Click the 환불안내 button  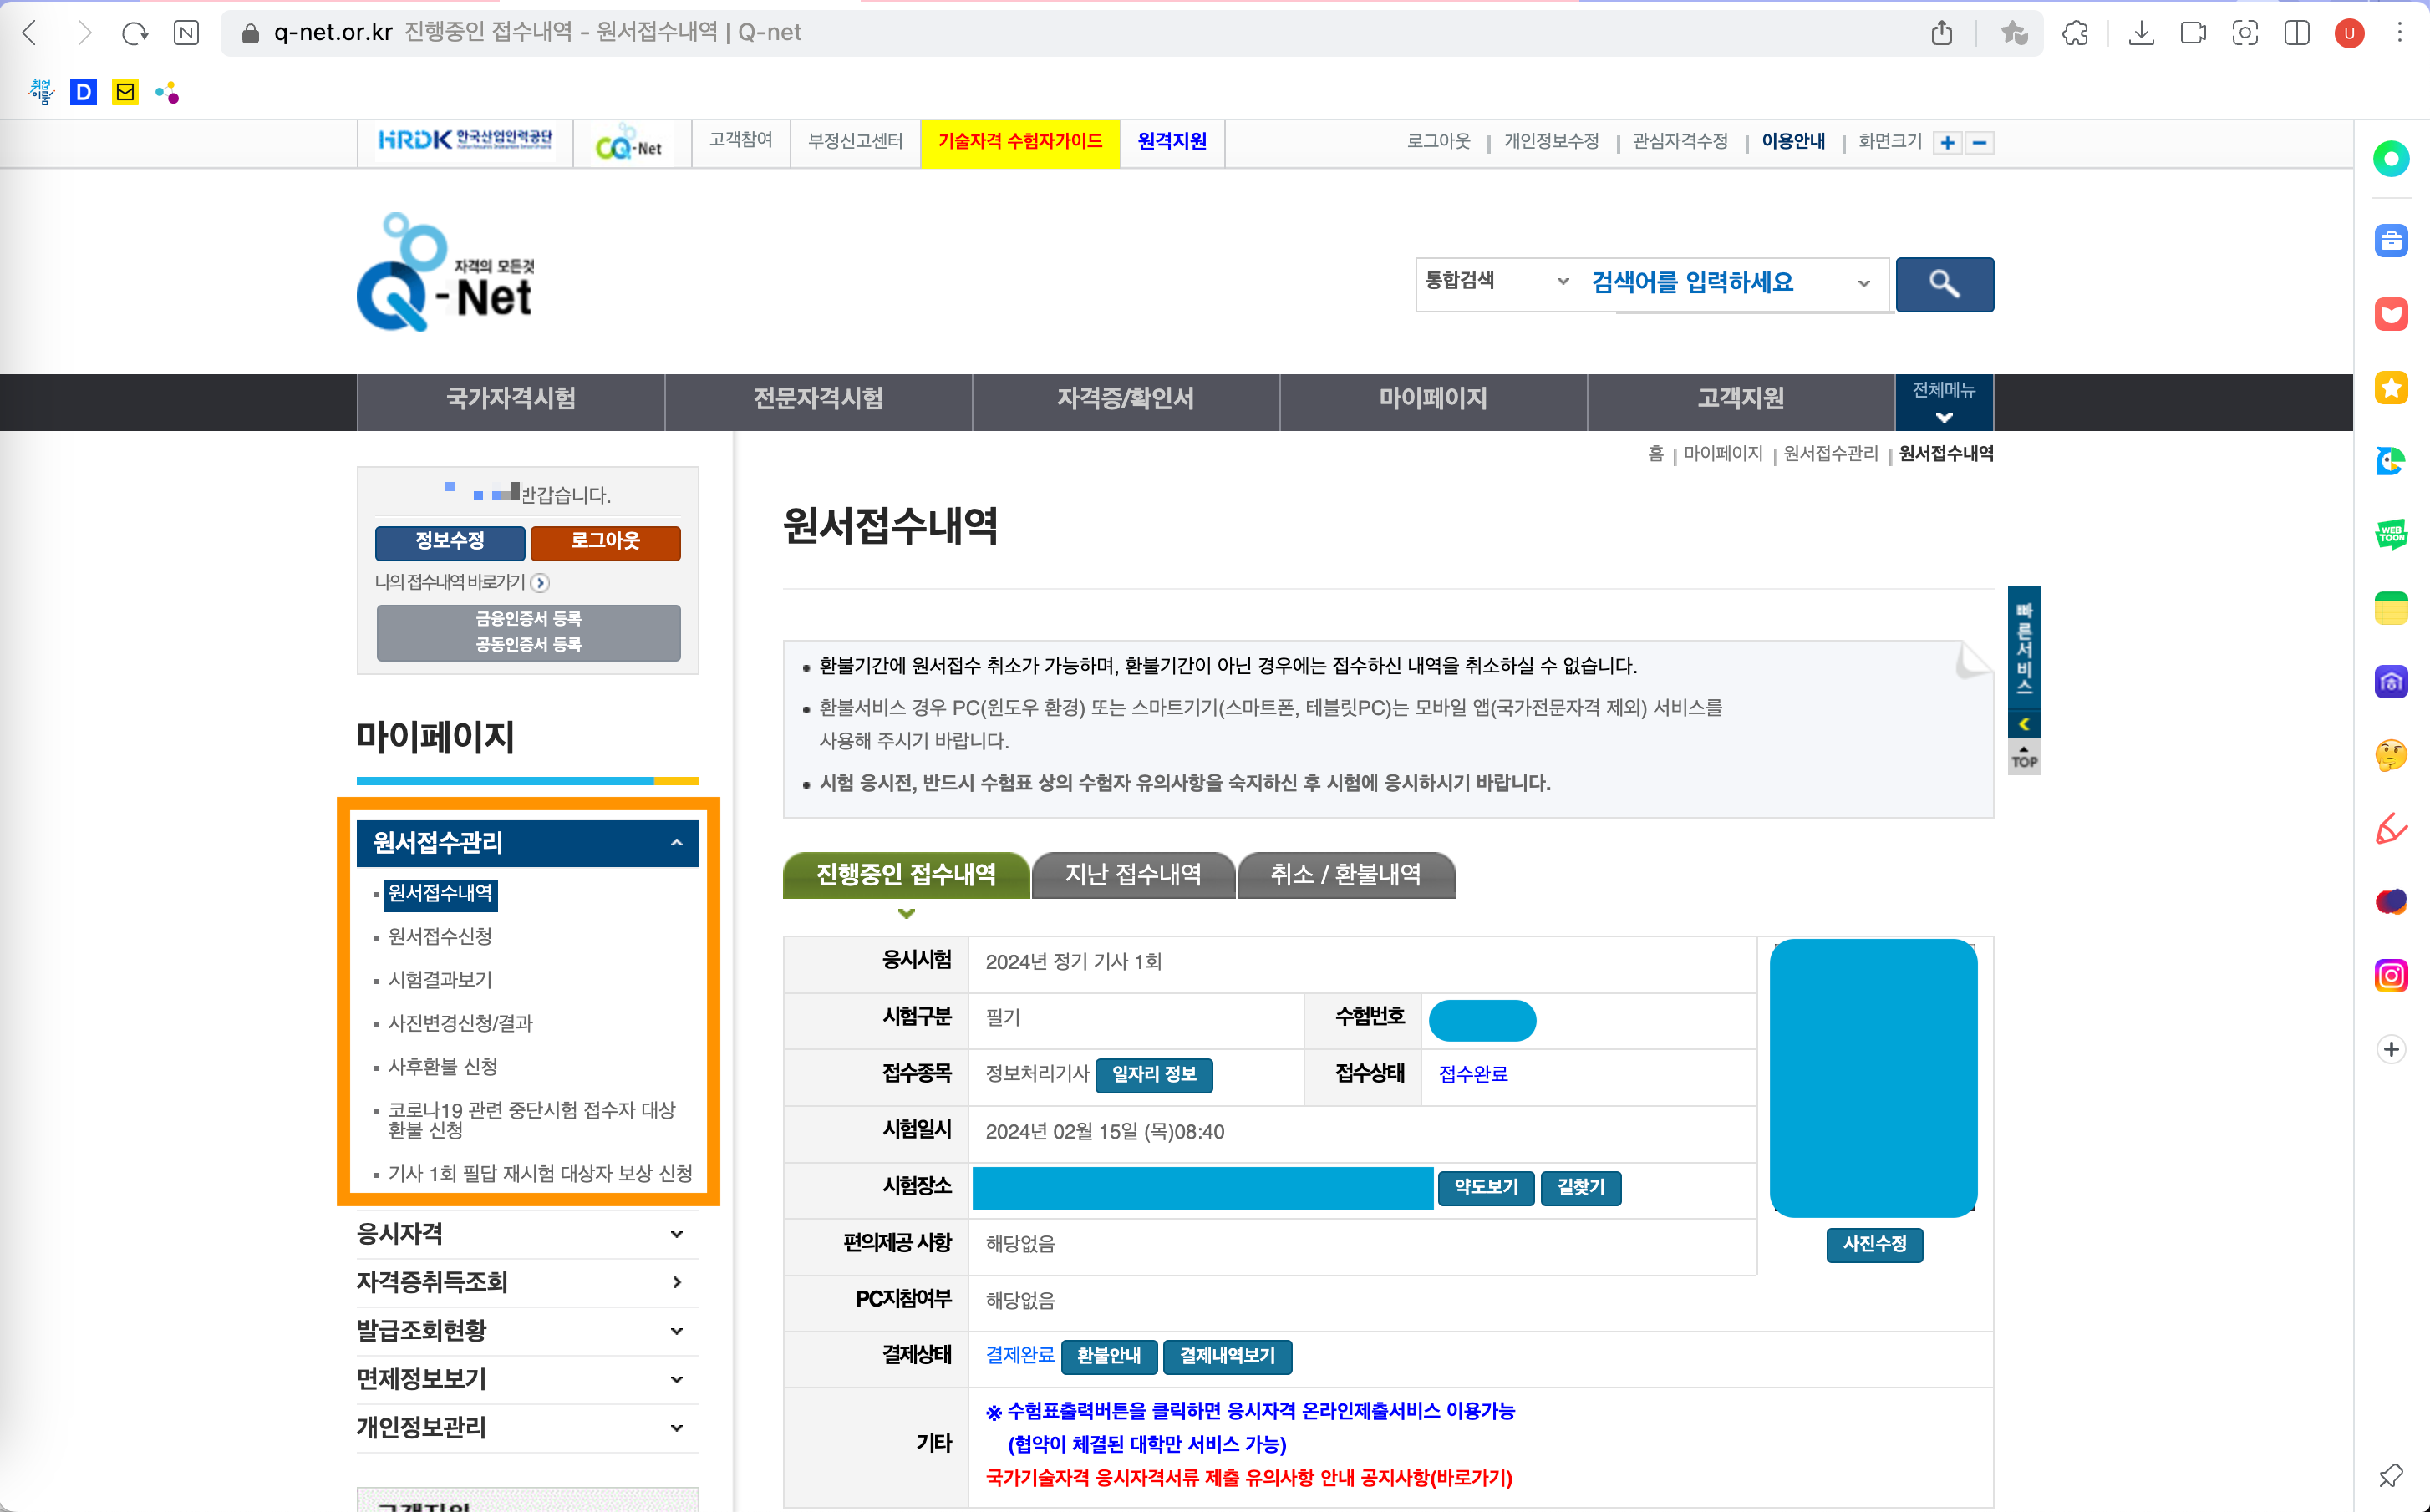point(1108,1356)
